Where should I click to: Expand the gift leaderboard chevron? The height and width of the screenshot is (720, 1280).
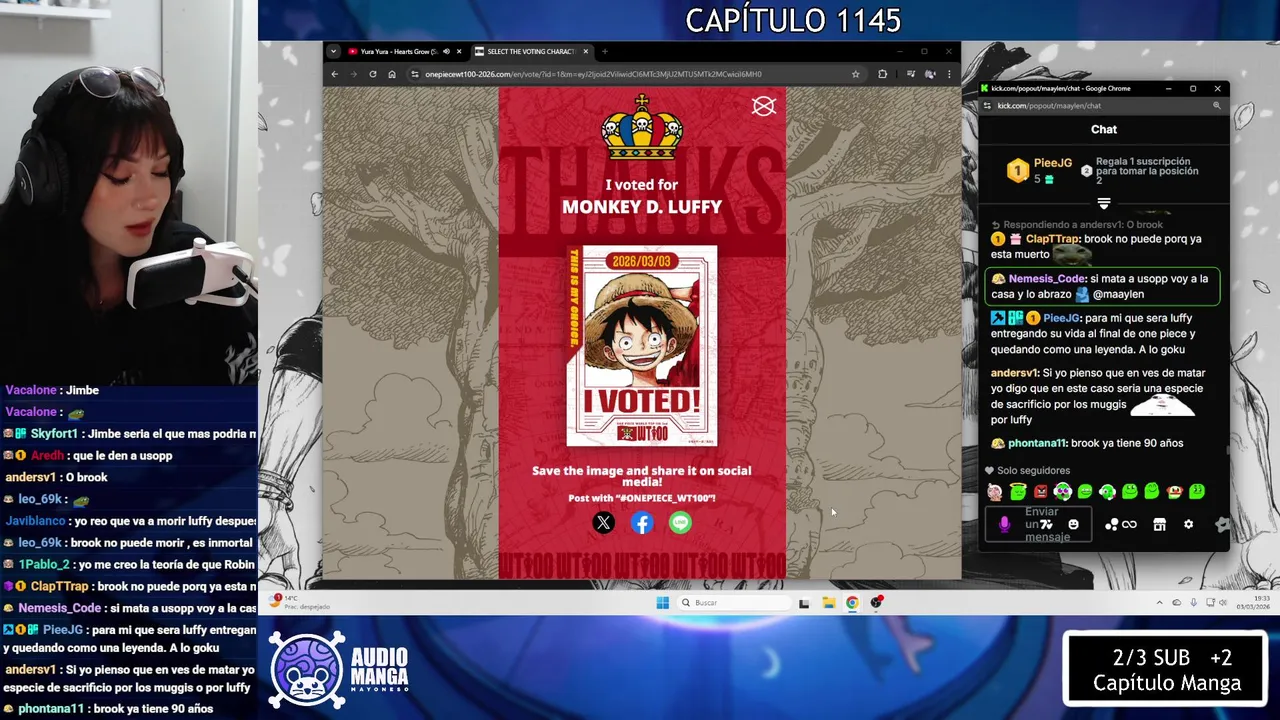click(x=1104, y=203)
